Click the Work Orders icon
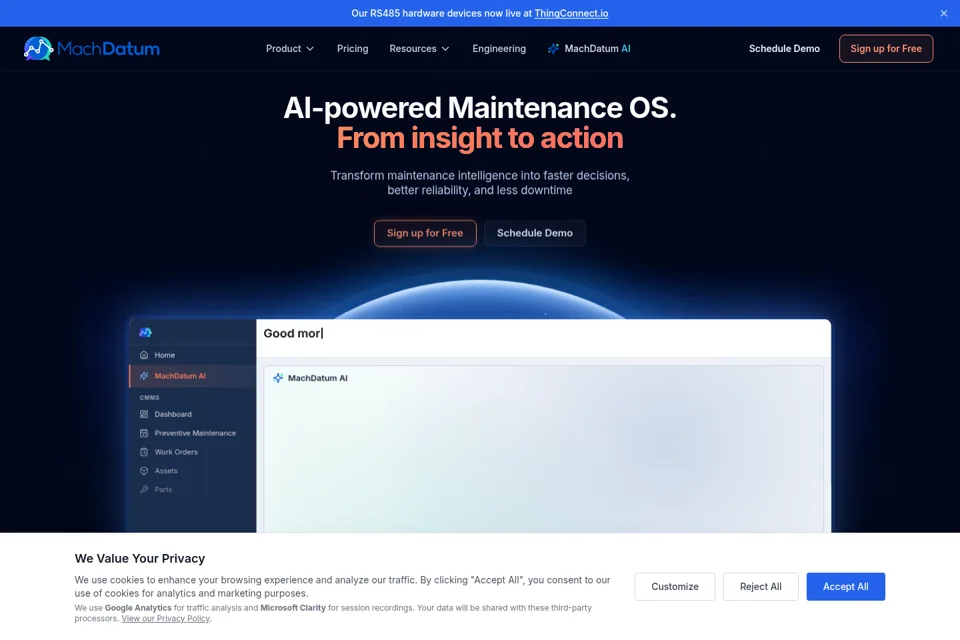 (x=144, y=453)
